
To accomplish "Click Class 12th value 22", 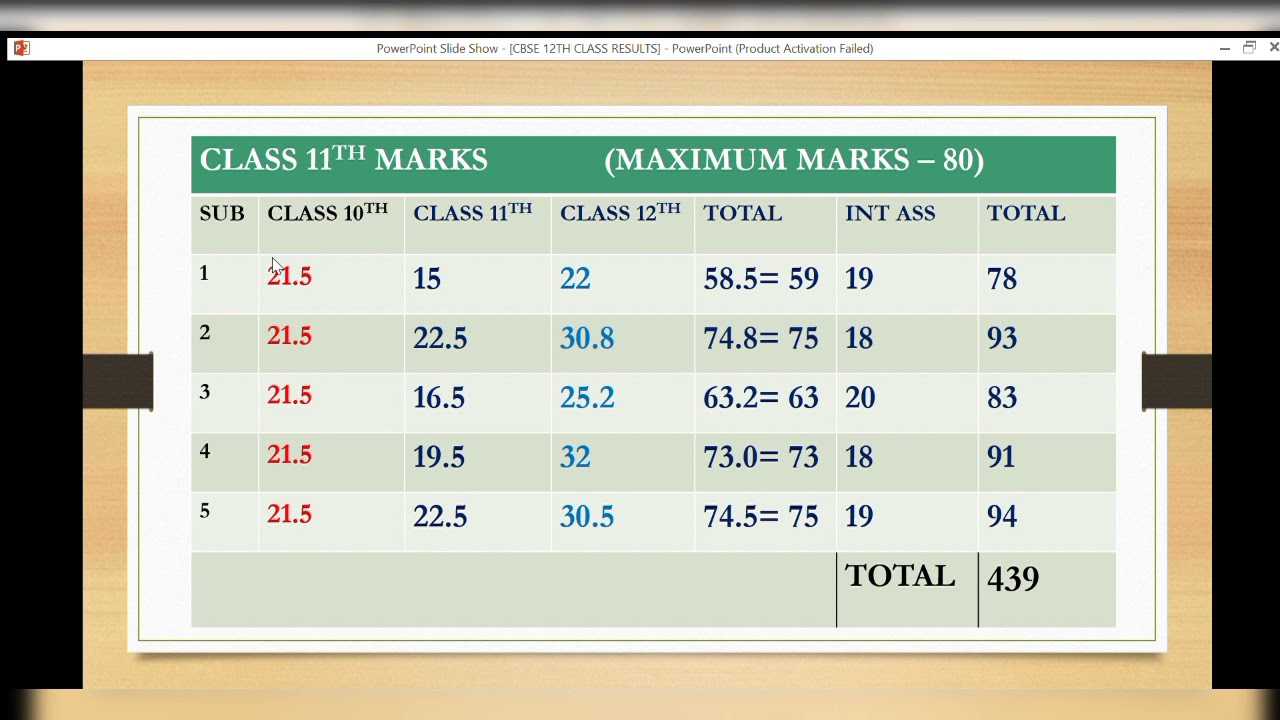I will click(575, 279).
